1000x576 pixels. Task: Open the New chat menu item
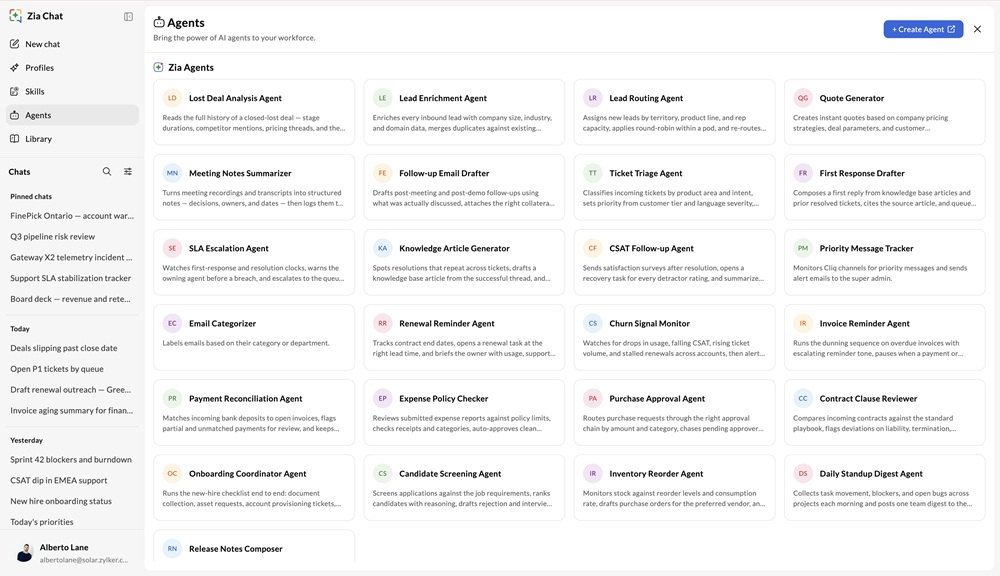tap(72, 44)
